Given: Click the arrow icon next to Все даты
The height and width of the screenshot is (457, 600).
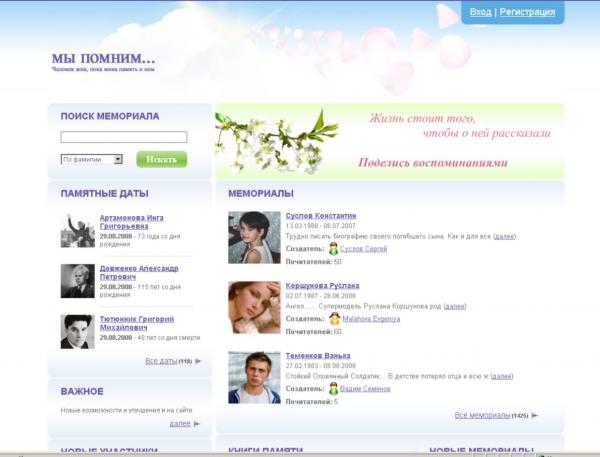Looking at the screenshot, I should (x=198, y=361).
